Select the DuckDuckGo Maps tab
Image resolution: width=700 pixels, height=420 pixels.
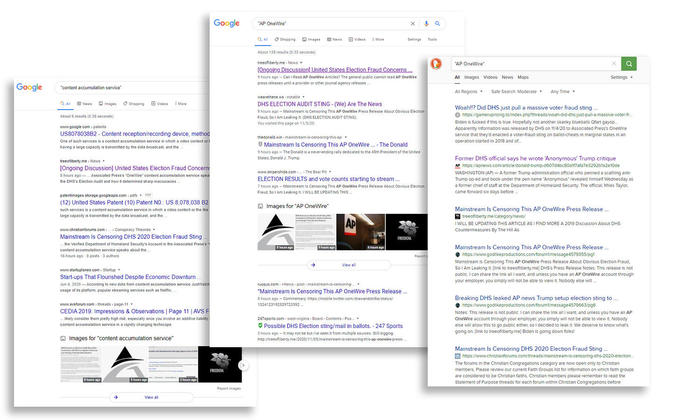(x=523, y=77)
